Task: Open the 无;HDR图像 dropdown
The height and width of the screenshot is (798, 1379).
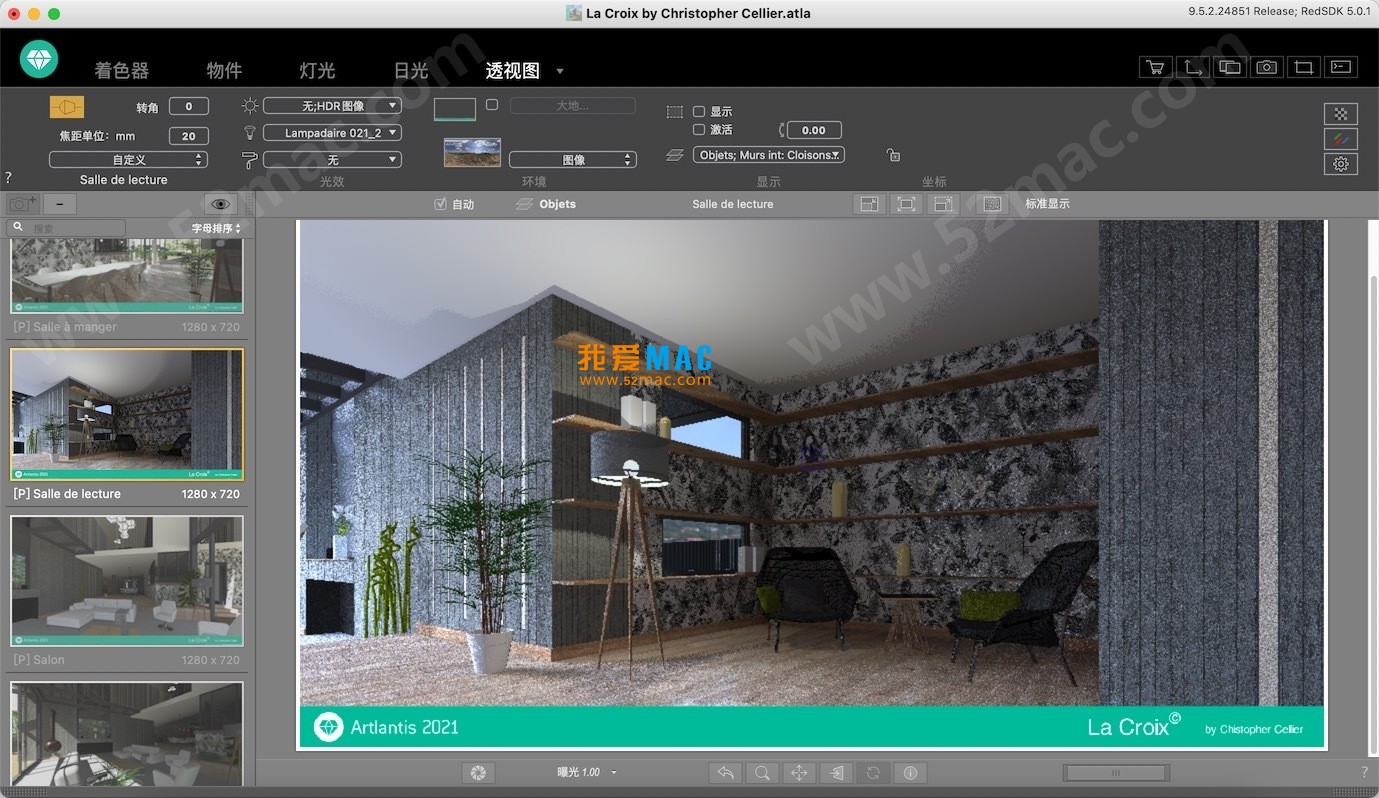Action: tap(332, 105)
